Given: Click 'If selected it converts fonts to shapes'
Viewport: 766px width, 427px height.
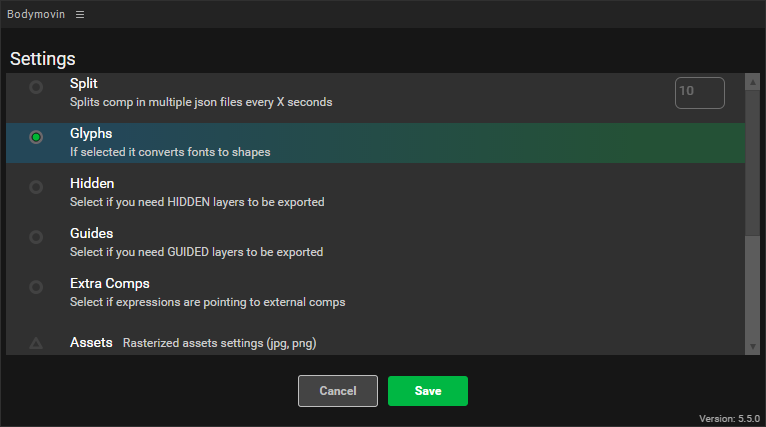Looking at the screenshot, I should 170,152.
